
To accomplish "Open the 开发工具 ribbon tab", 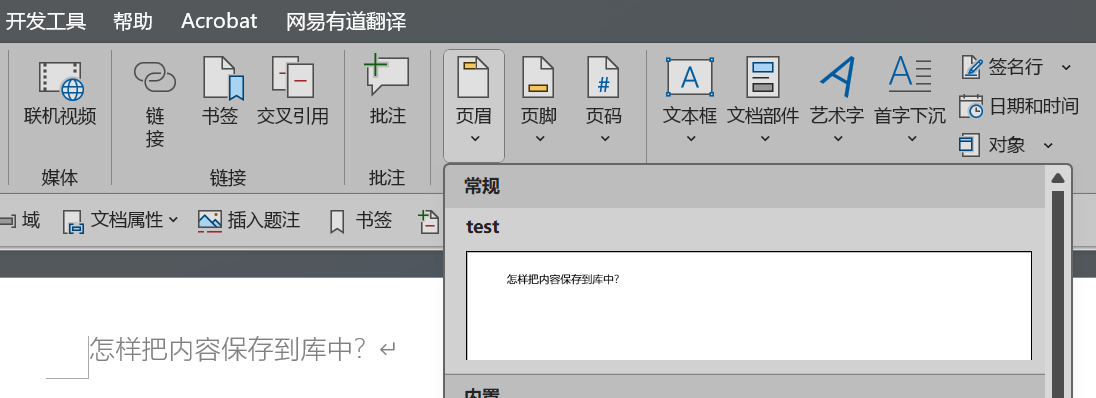I will 45,21.
